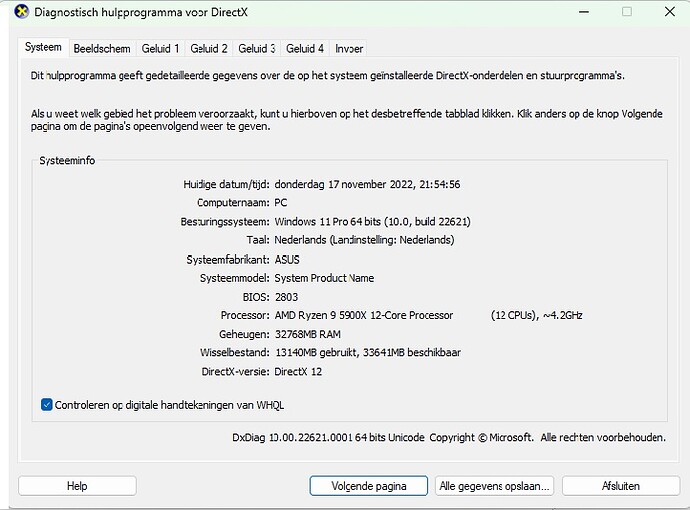Screen dimensions: 690x510
Task: Click the DirectX diagnostic title bar icon
Action: point(22,12)
